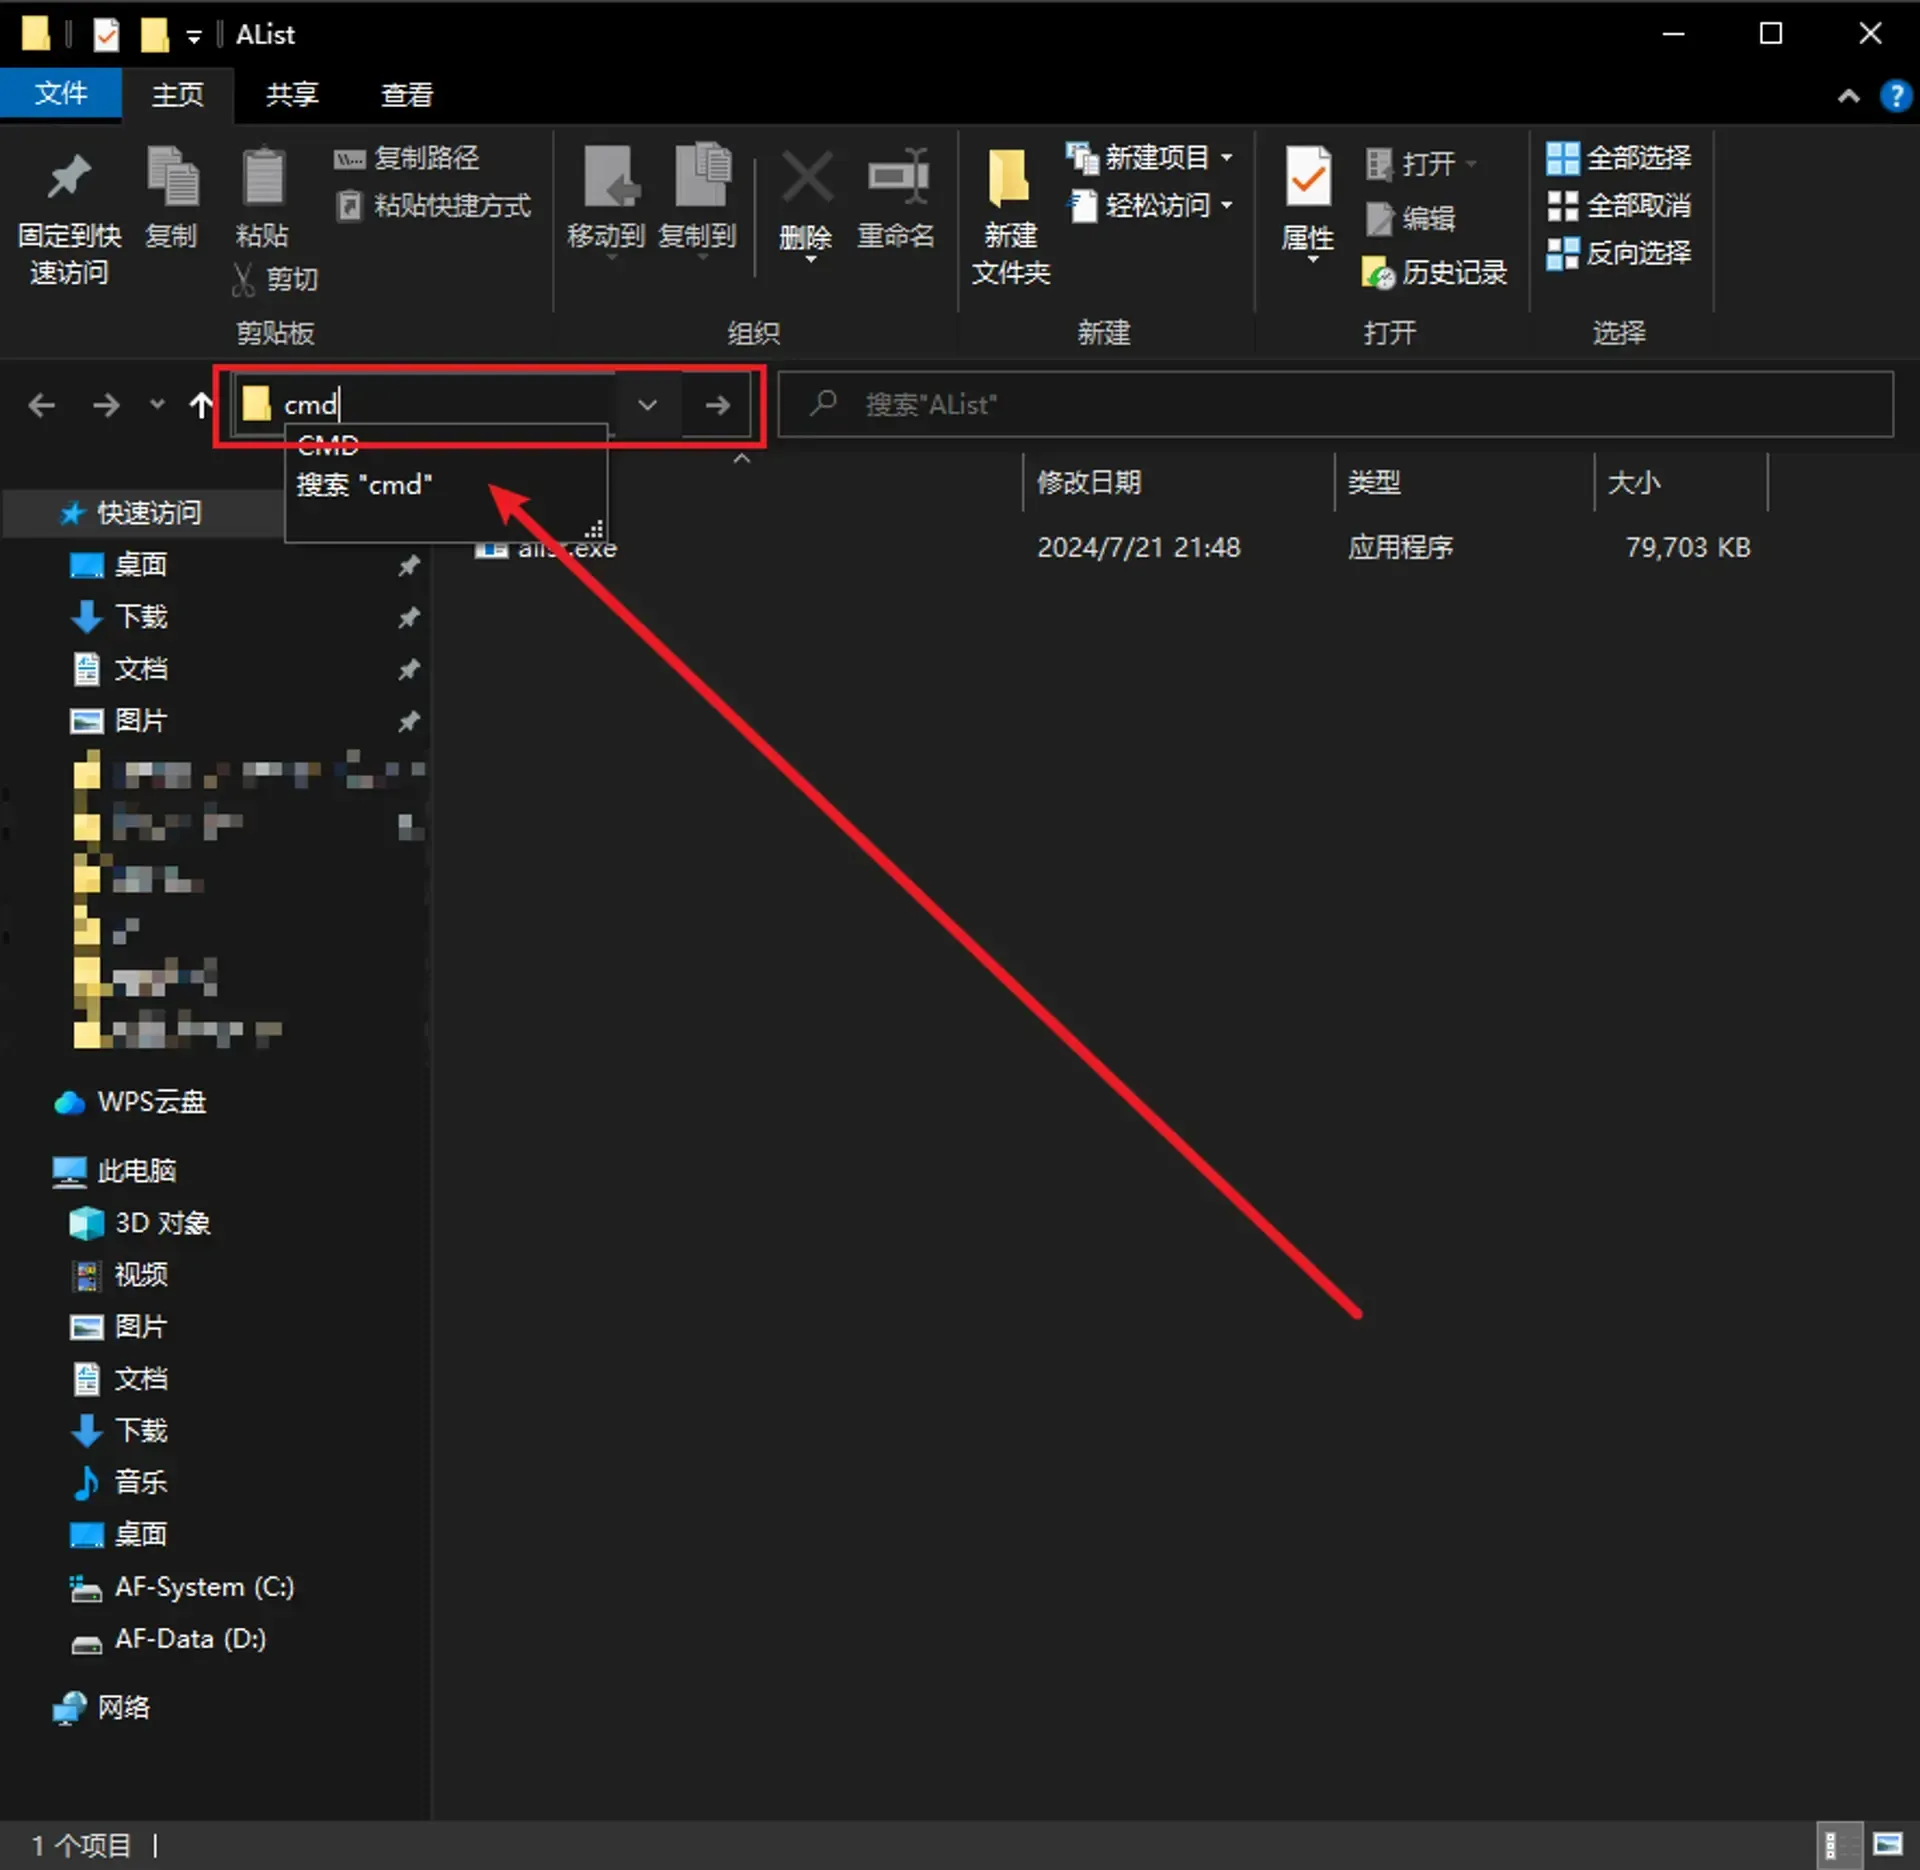Open the View (查看) ribbon tab
1920x1870 pixels.
coord(406,95)
